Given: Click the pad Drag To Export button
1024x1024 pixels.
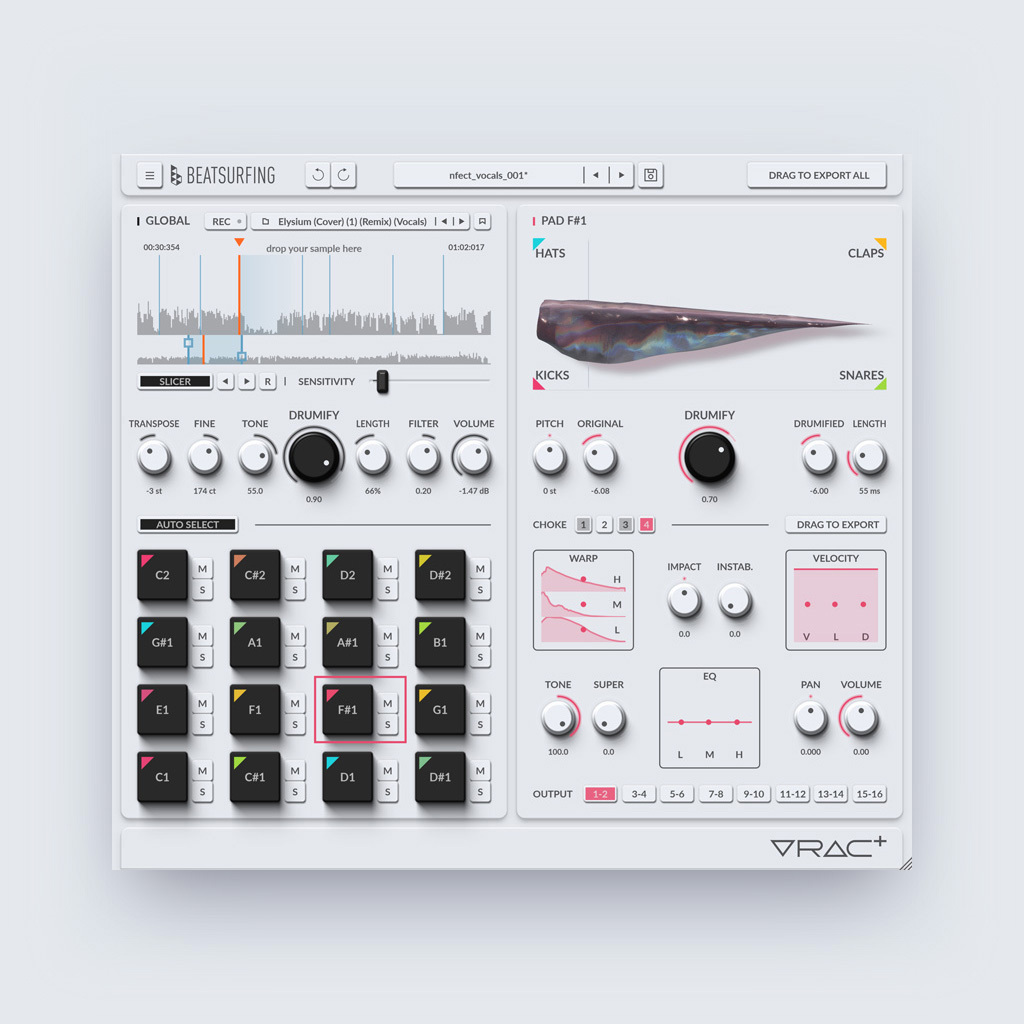Looking at the screenshot, I should pyautogui.click(x=837, y=524).
